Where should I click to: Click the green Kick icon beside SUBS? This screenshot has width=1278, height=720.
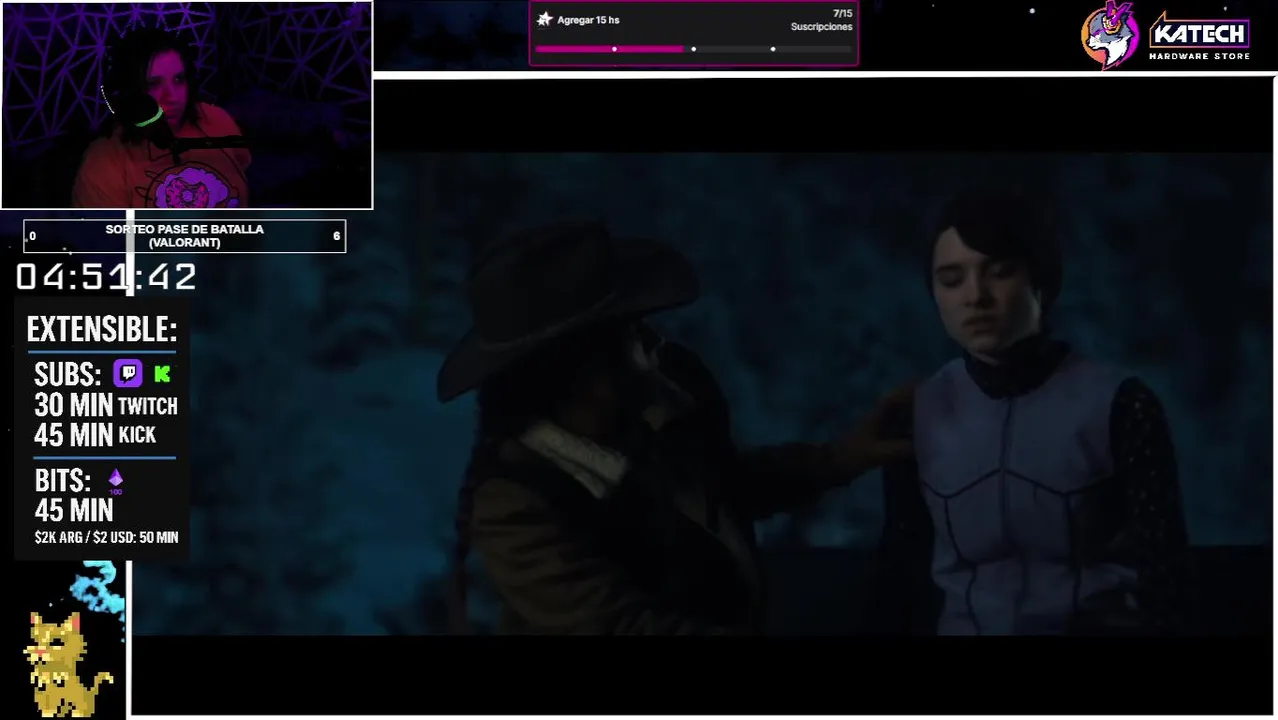tap(162, 374)
